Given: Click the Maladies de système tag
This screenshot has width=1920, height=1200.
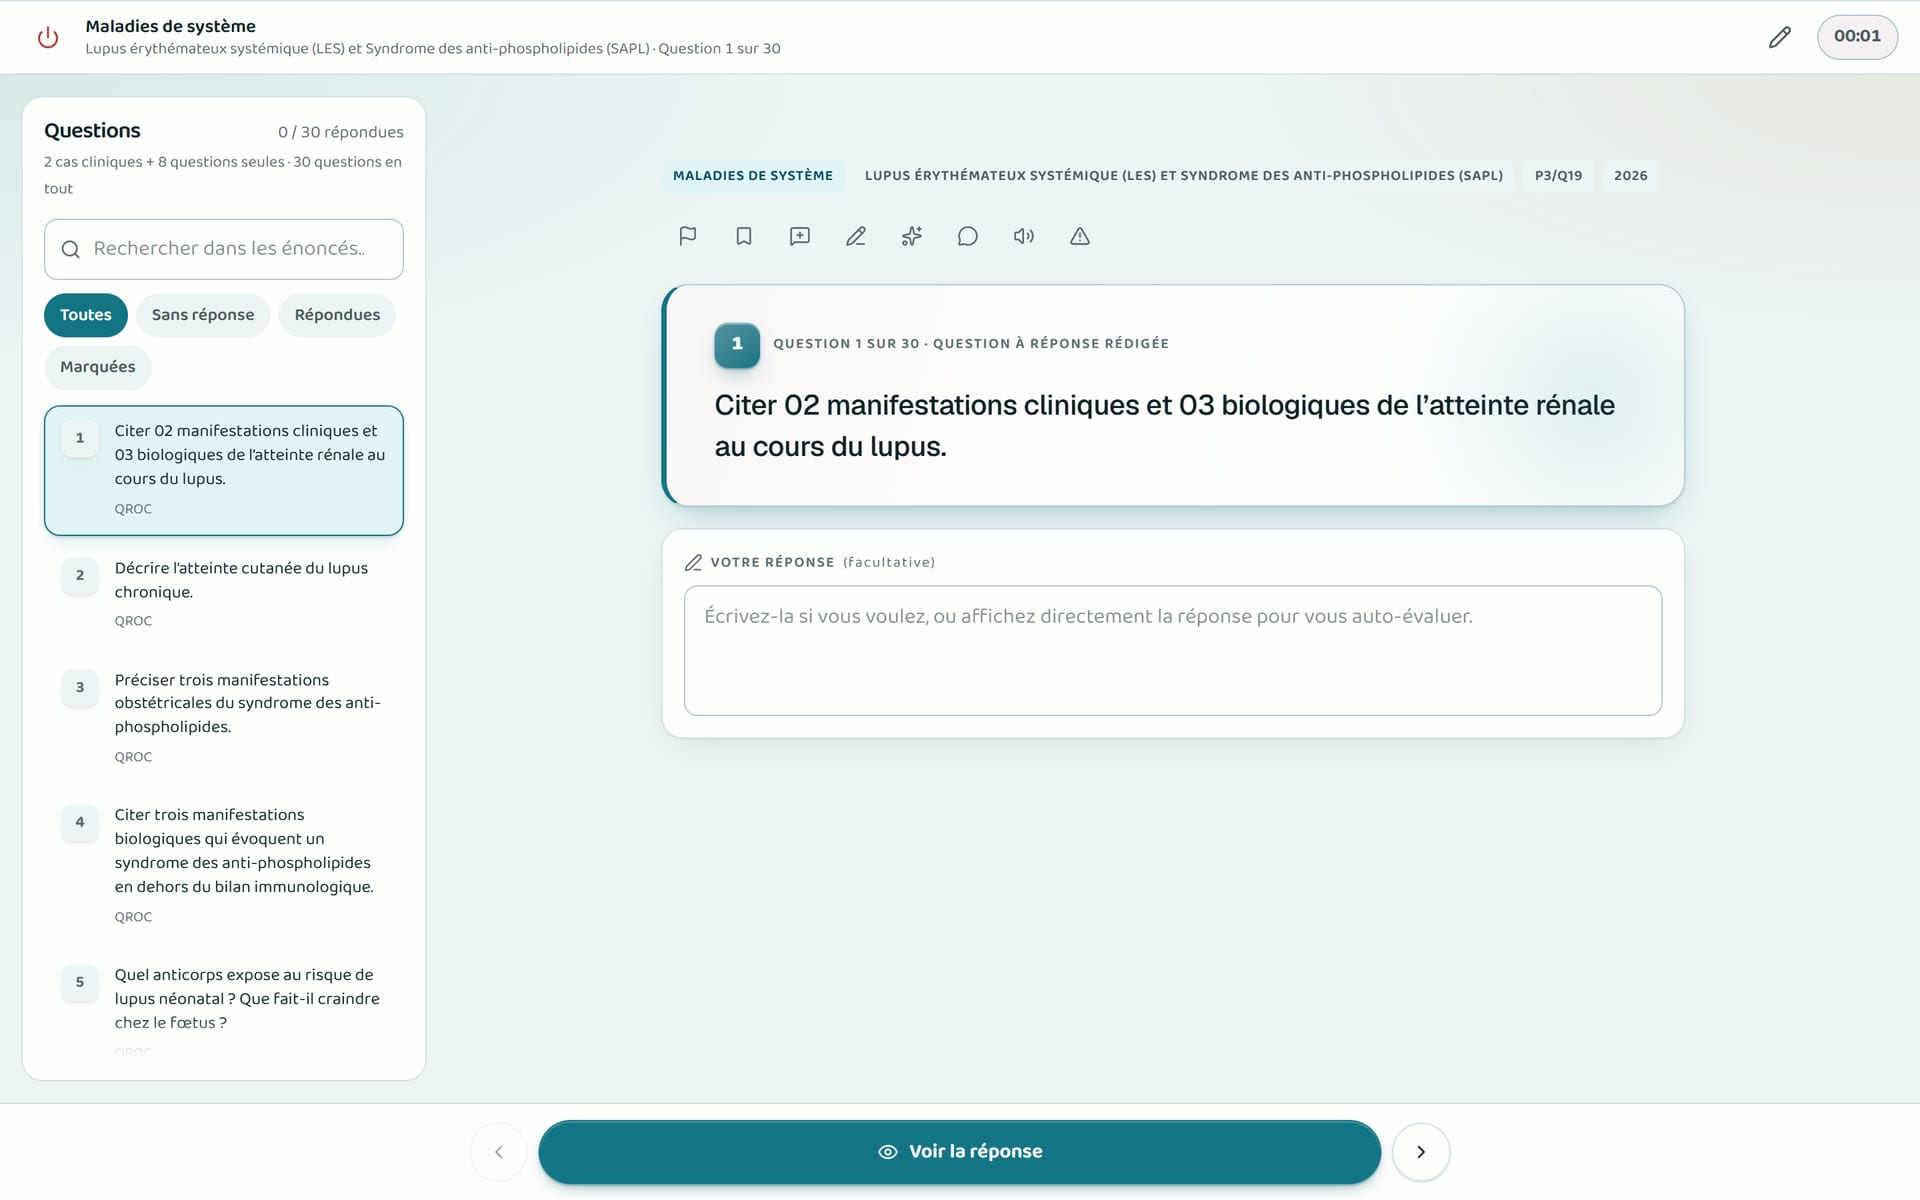Looking at the screenshot, I should (x=753, y=176).
